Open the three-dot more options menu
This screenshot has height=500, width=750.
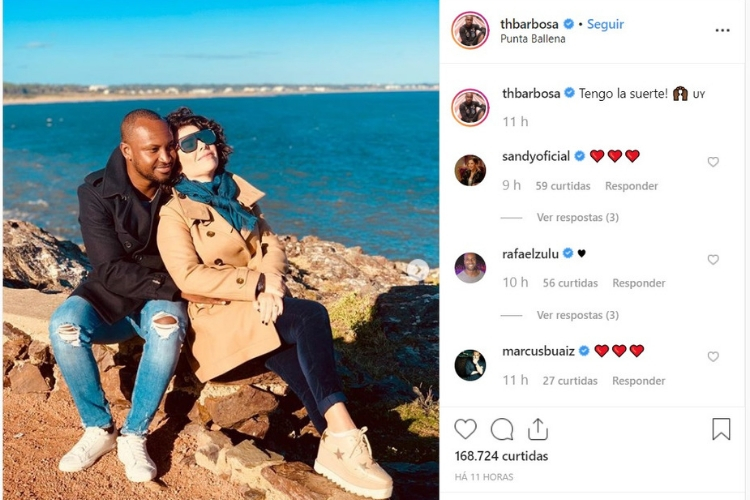(x=722, y=30)
